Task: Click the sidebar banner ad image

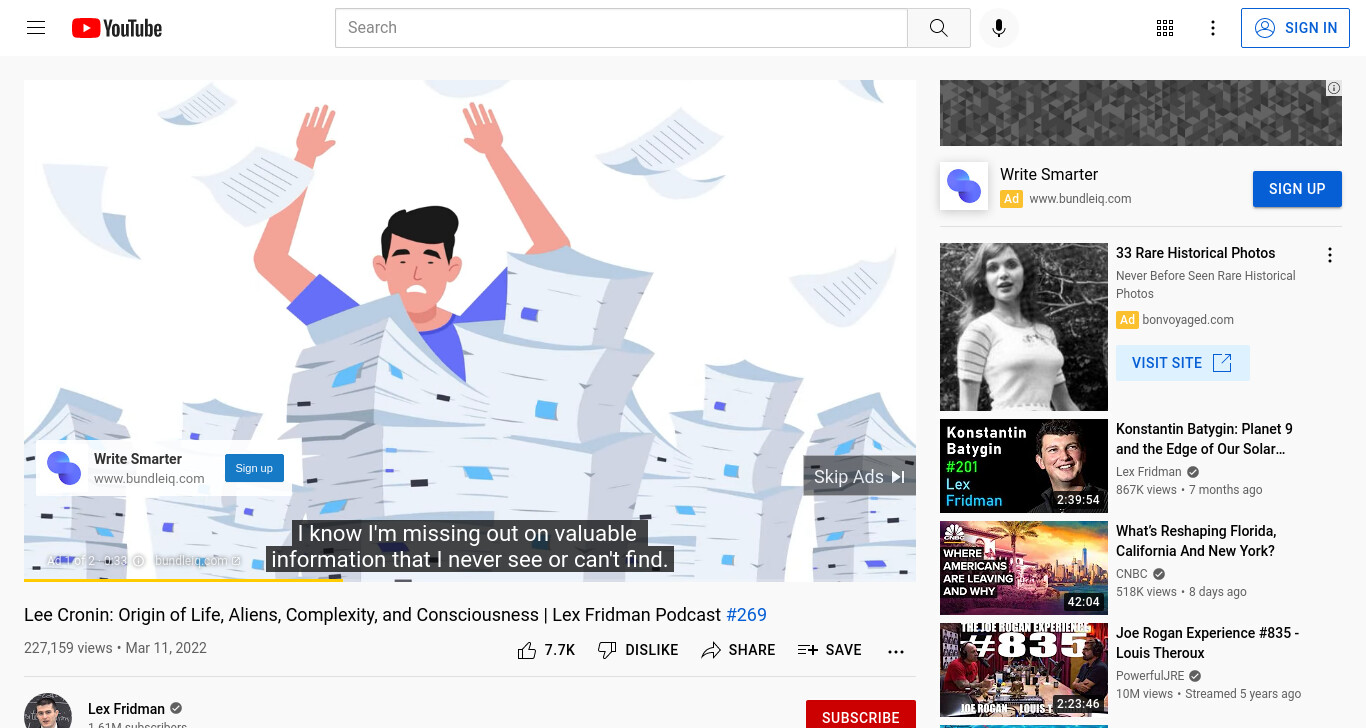Action: [x=1141, y=113]
